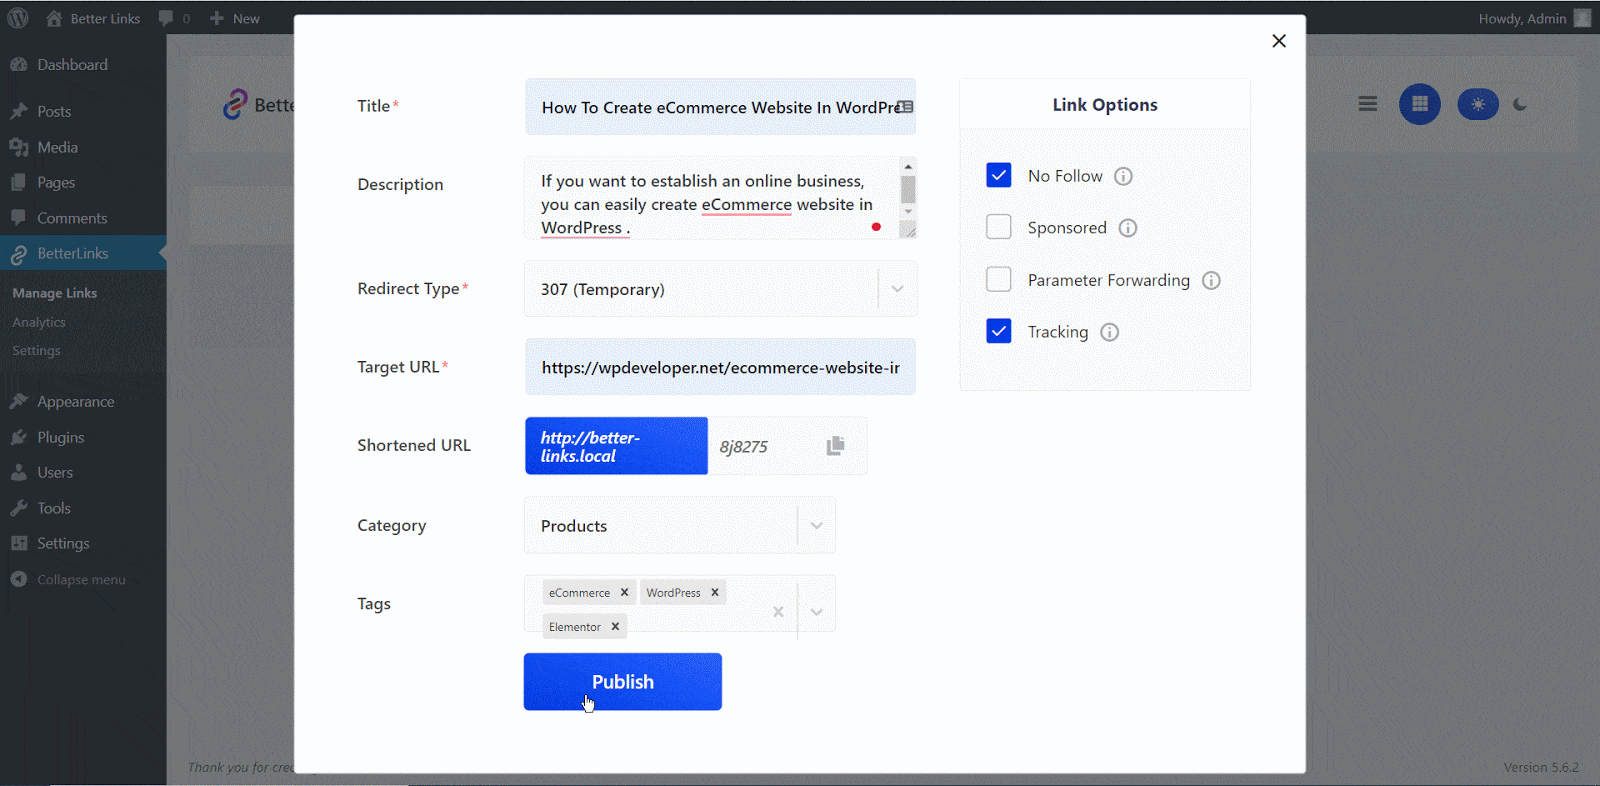1600x786 pixels.
Task: Click the New plus icon in admin bar
Action: pos(216,18)
